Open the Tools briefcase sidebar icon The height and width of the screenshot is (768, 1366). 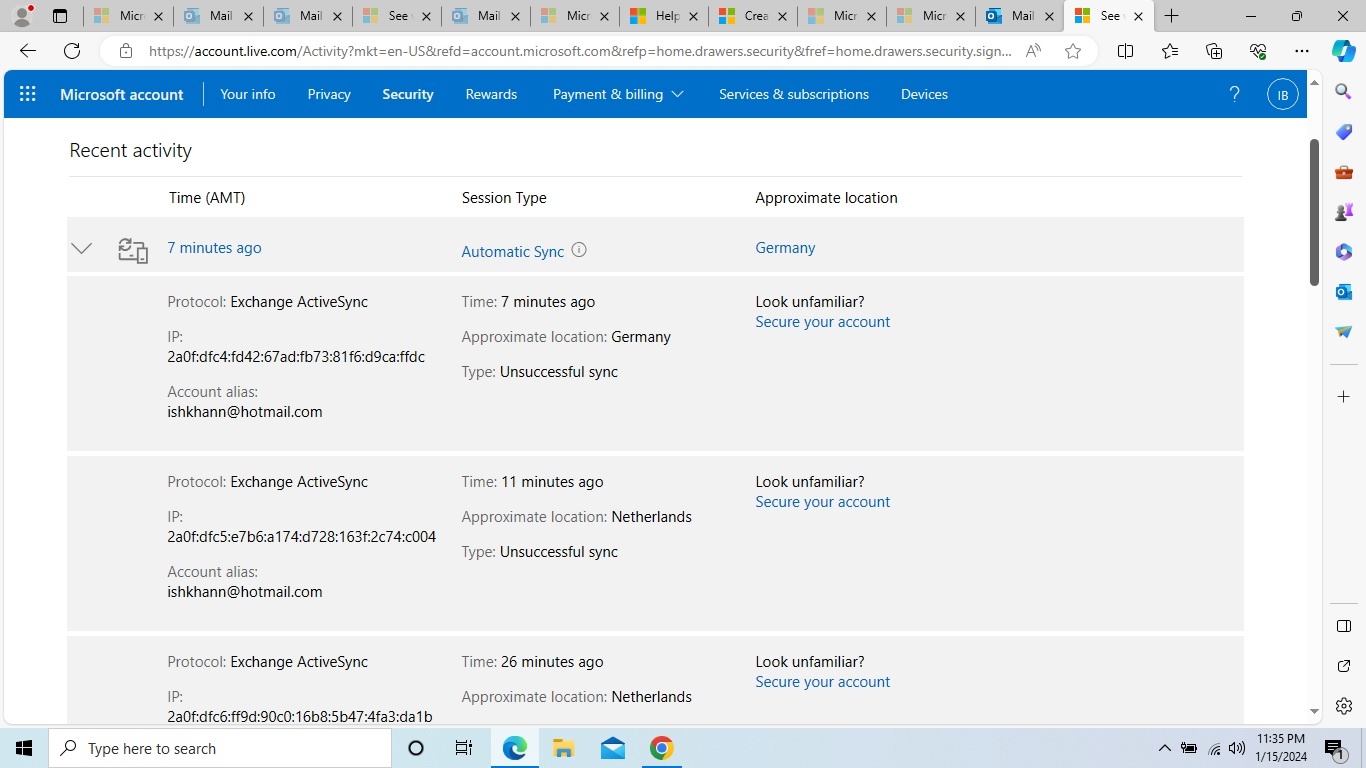[1344, 172]
